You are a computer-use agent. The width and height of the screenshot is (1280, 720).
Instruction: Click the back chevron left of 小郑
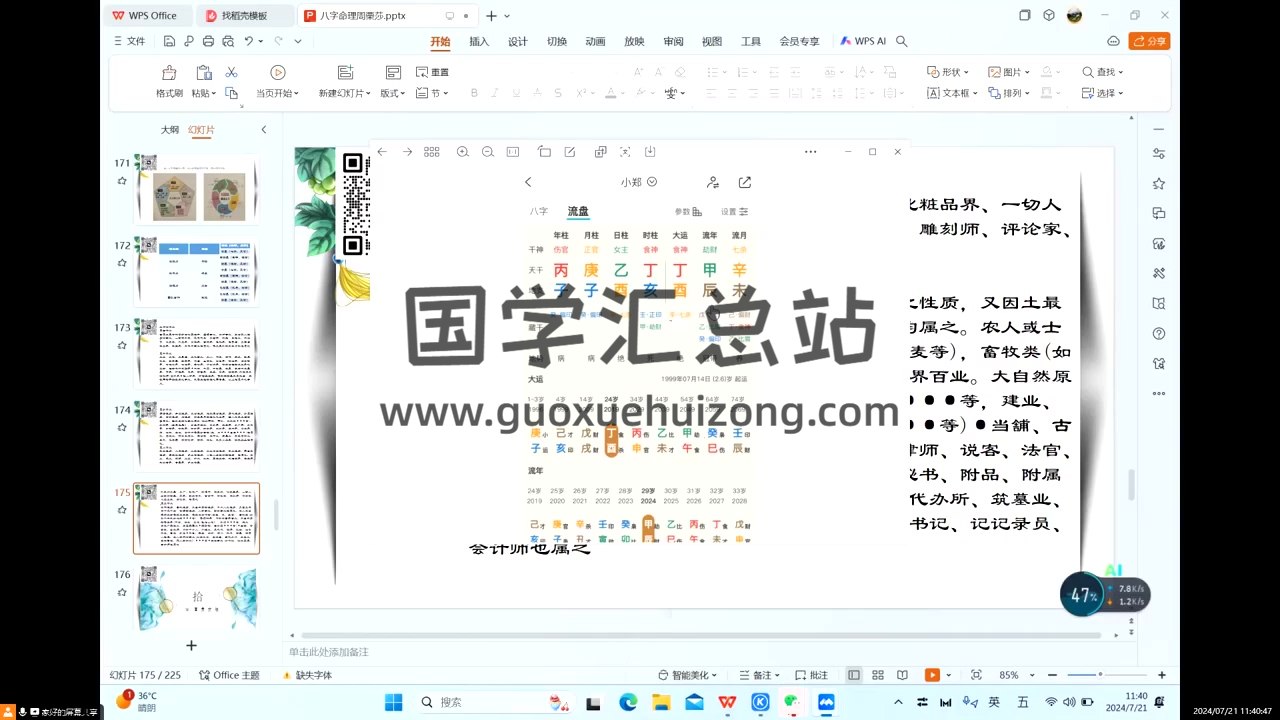coord(528,182)
